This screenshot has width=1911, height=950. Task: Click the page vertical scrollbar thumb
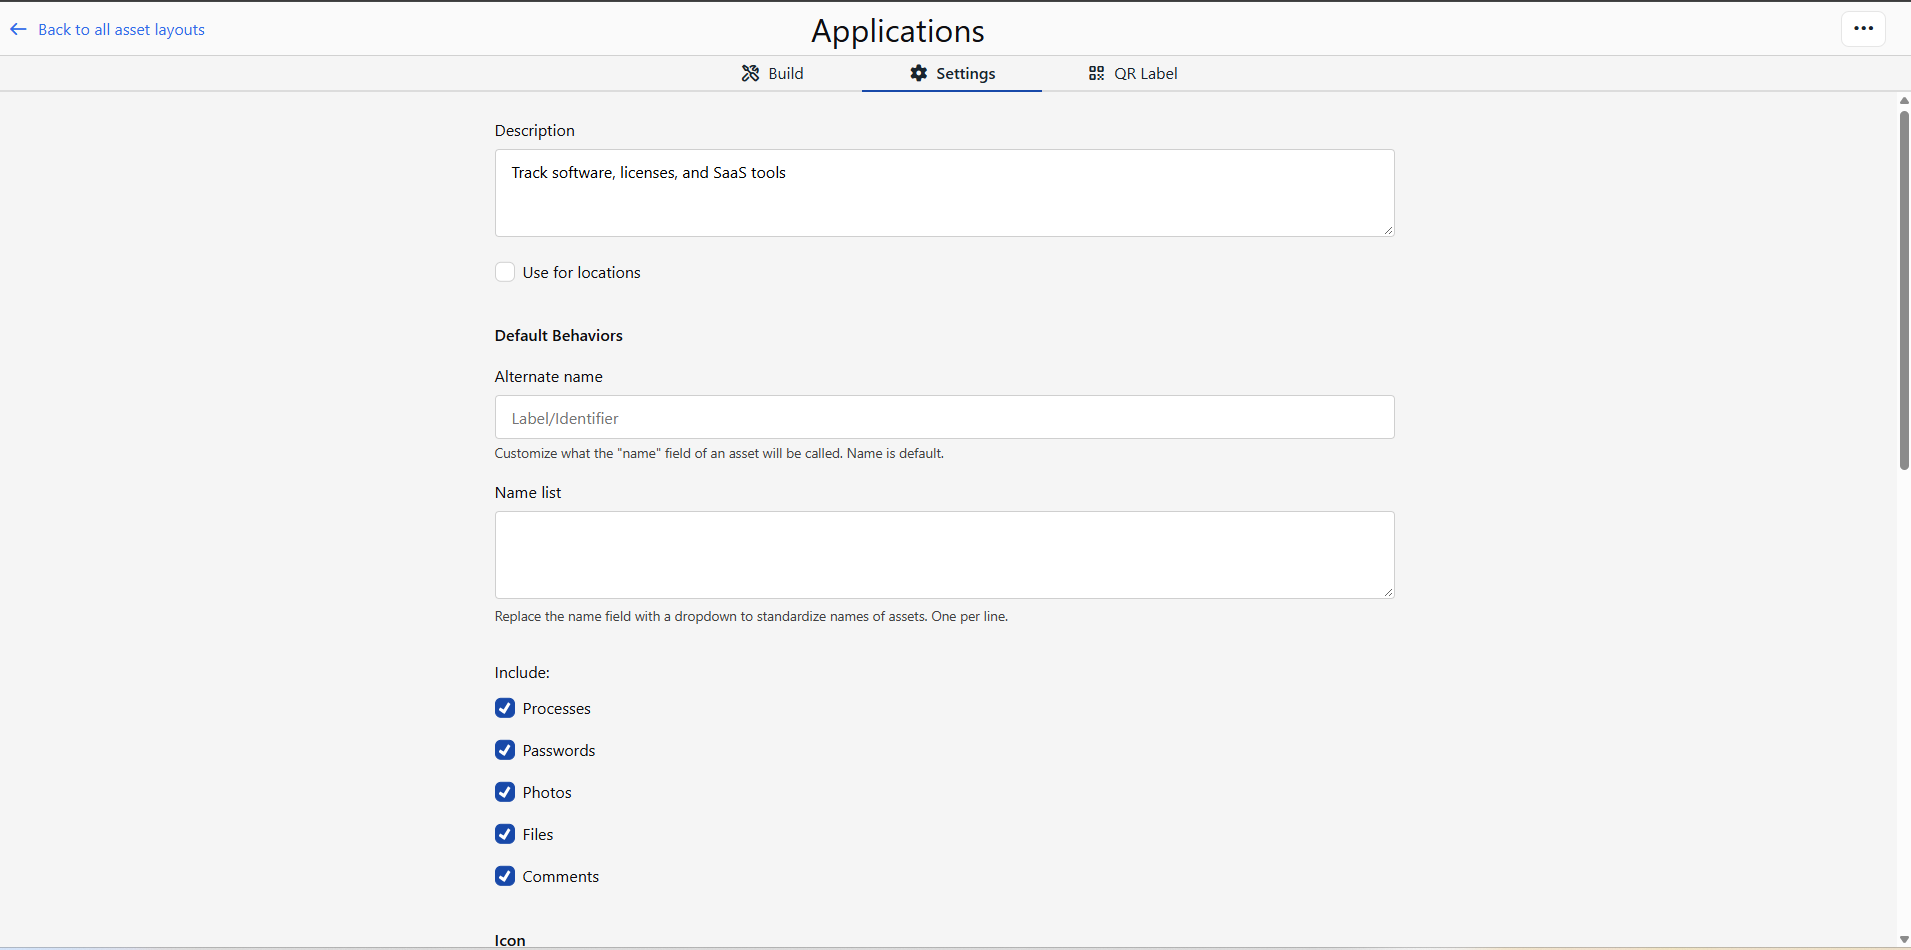click(1904, 290)
